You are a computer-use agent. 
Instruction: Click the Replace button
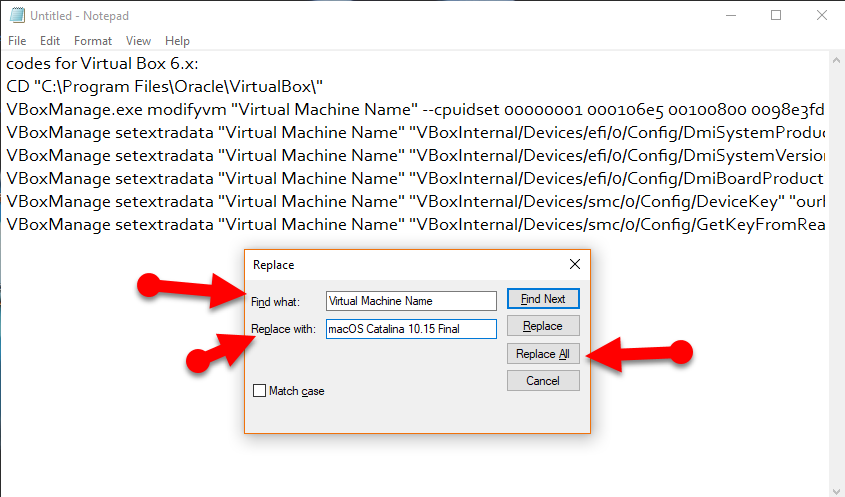543,326
